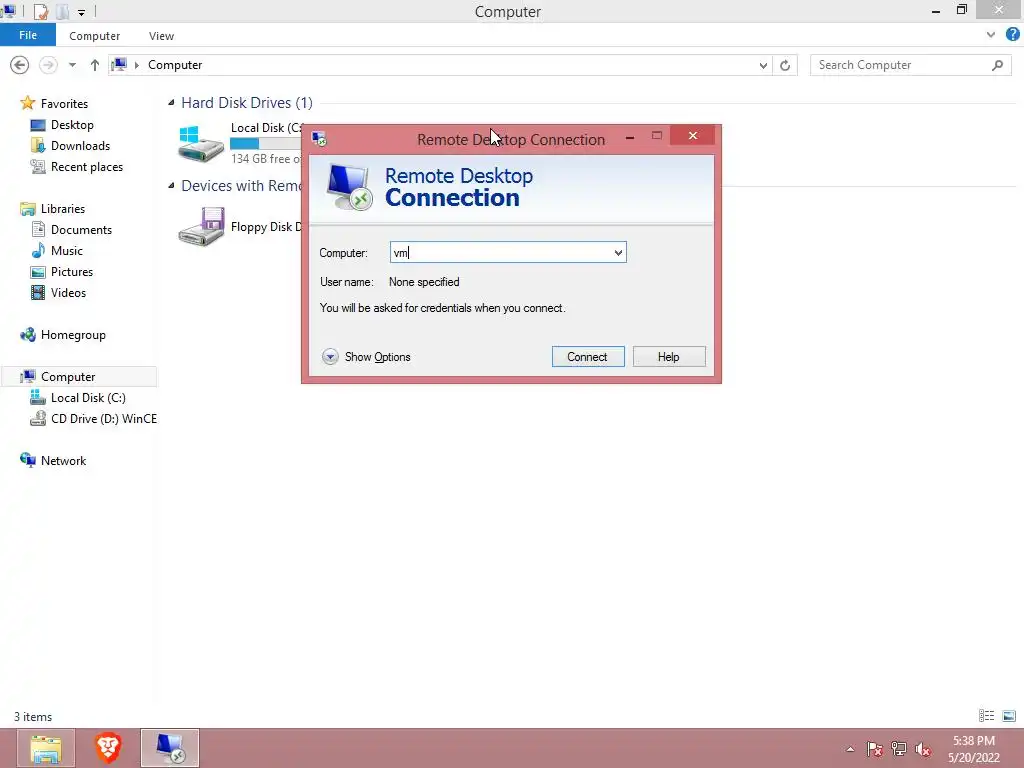Click the Computer breadcrumb in address bar
The height and width of the screenshot is (768, 1024).
(x=175, y=65)
